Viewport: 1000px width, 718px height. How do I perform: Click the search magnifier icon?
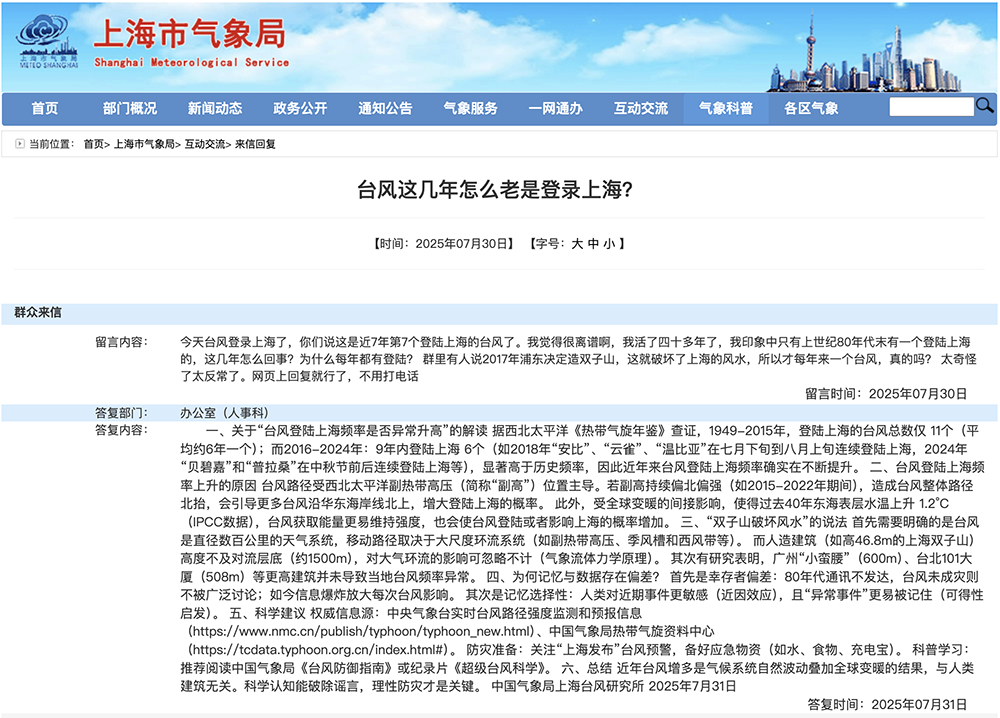(984, 106)
